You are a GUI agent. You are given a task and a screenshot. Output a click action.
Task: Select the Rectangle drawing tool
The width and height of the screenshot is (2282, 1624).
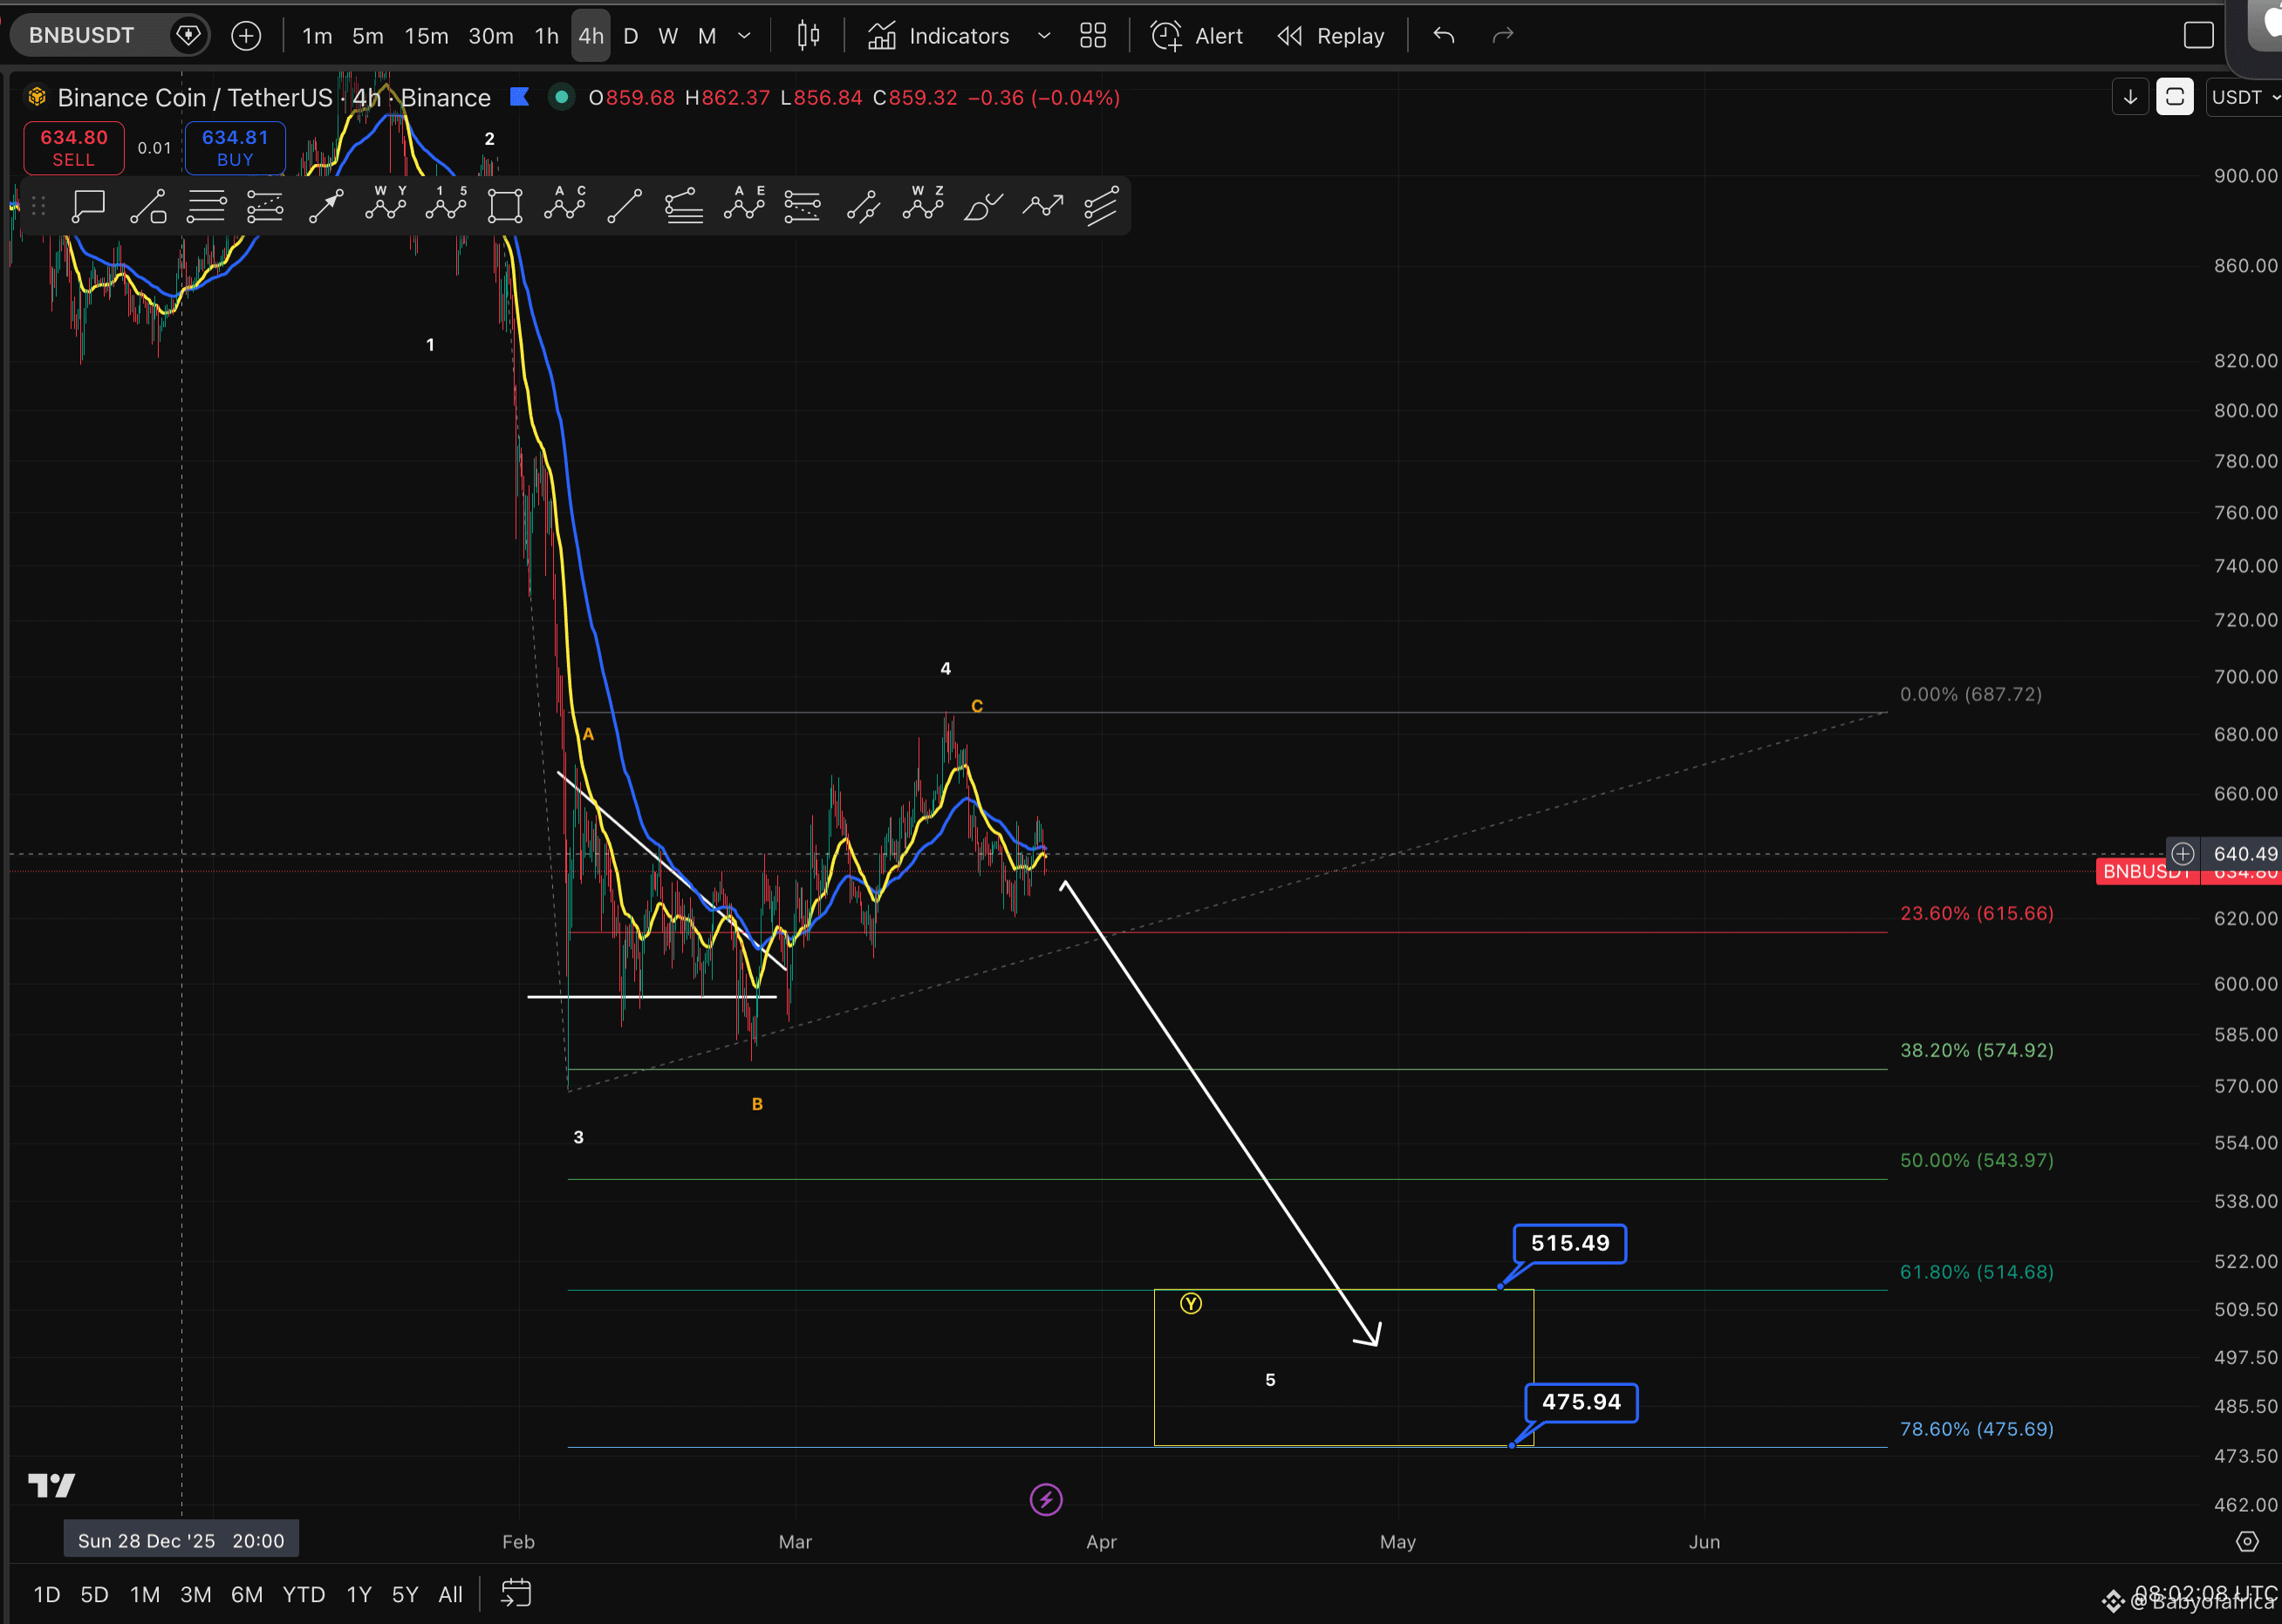pyautogui.click(x=505, y=206)
